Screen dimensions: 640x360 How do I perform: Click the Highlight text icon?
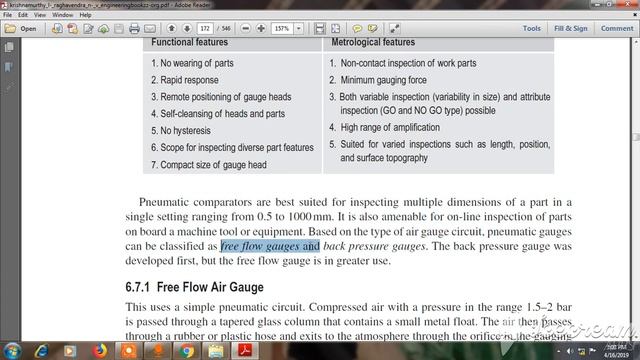(373, 29)
